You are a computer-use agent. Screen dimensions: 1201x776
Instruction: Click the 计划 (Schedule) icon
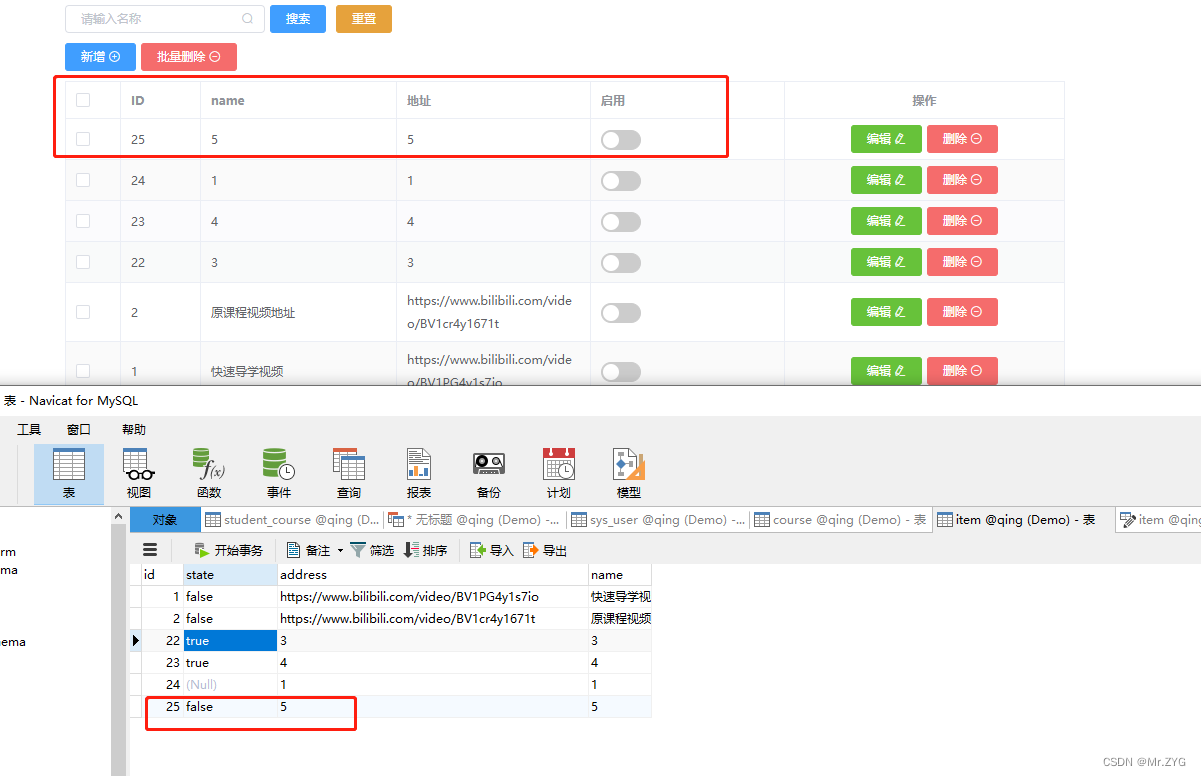[558, 470]
